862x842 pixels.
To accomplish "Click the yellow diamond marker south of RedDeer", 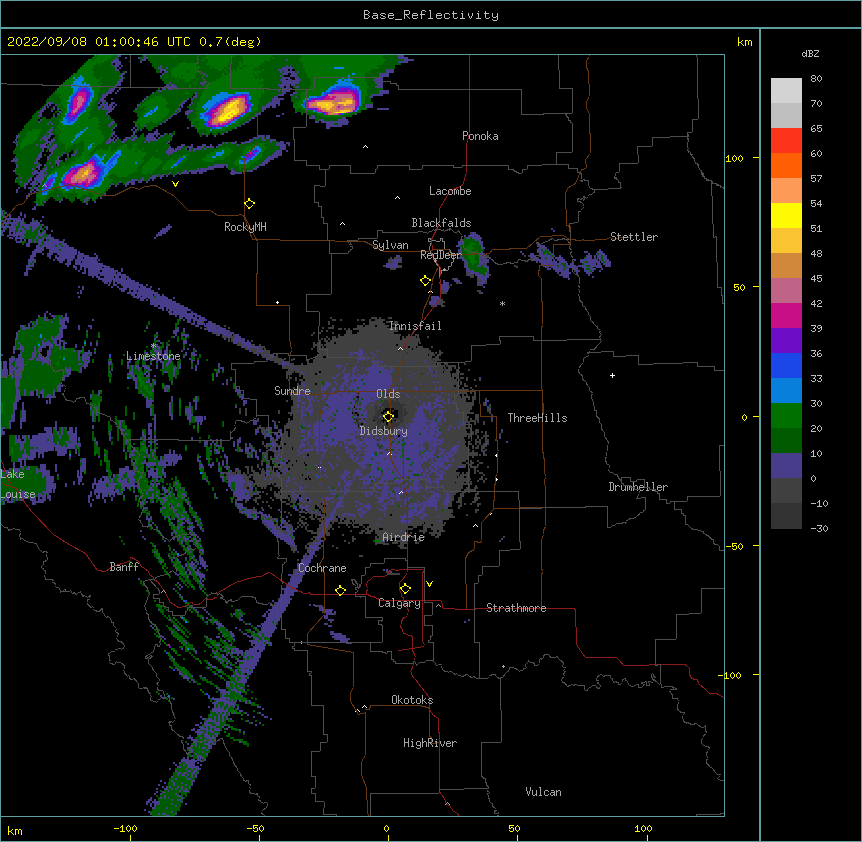I will click(426, 281).
